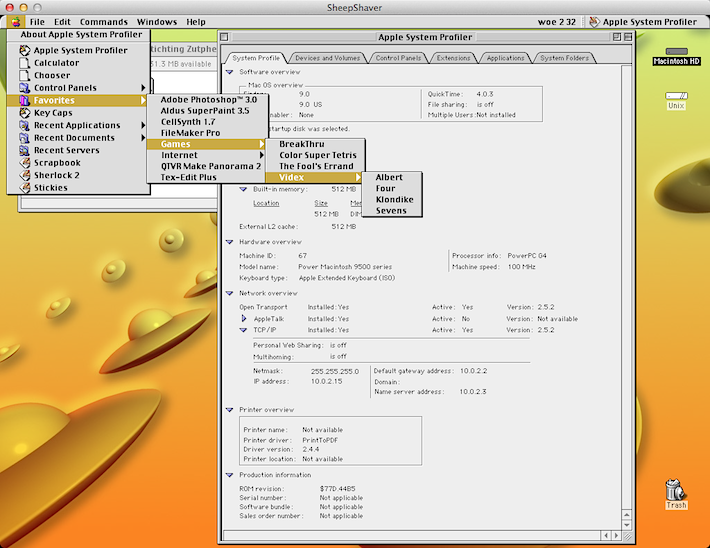The height and width of the screenshot is (548, 710).
Task: Choose Klondike from Videx submenu
Action: pos(392,199)
